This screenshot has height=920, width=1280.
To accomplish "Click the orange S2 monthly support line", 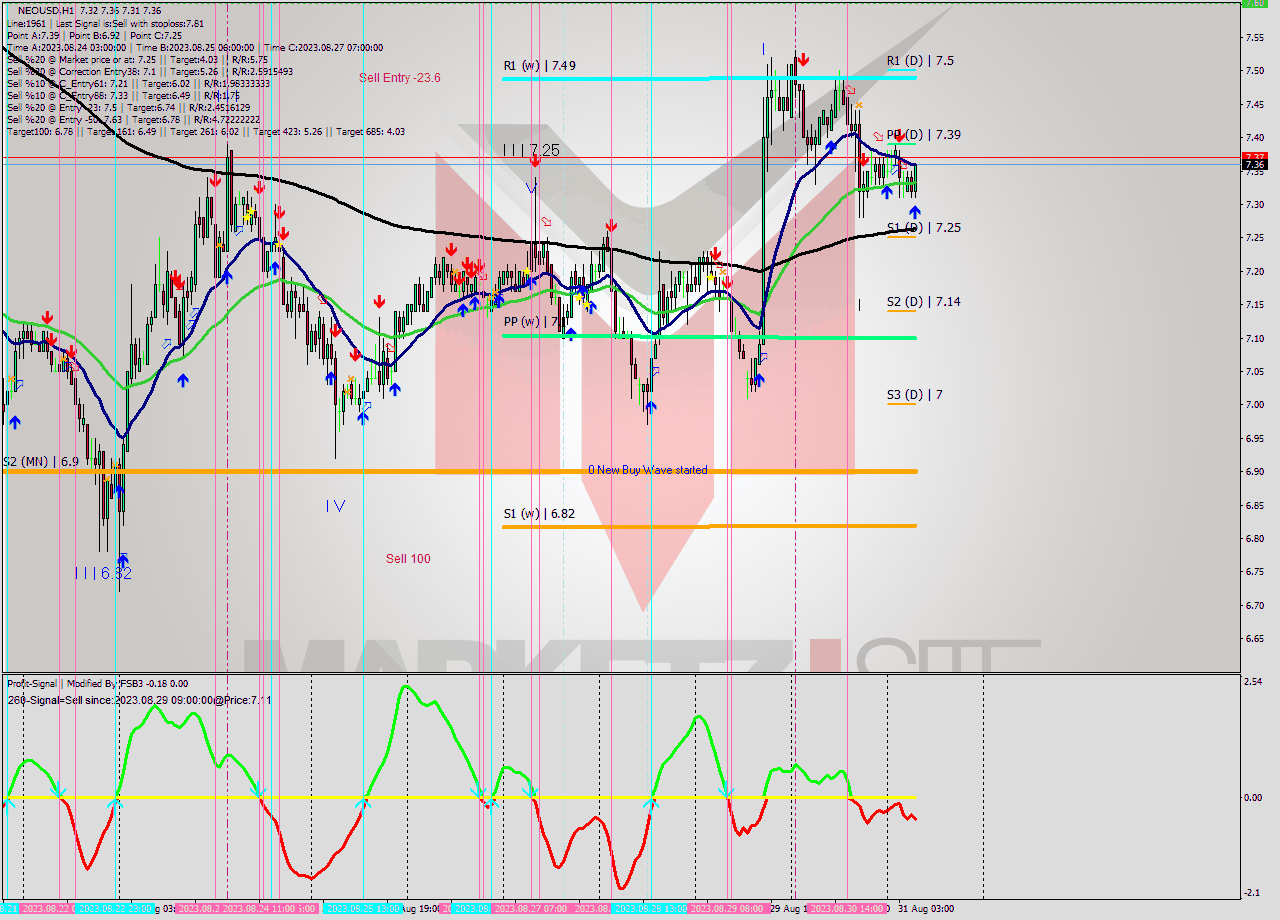I will tap(460, 470).
